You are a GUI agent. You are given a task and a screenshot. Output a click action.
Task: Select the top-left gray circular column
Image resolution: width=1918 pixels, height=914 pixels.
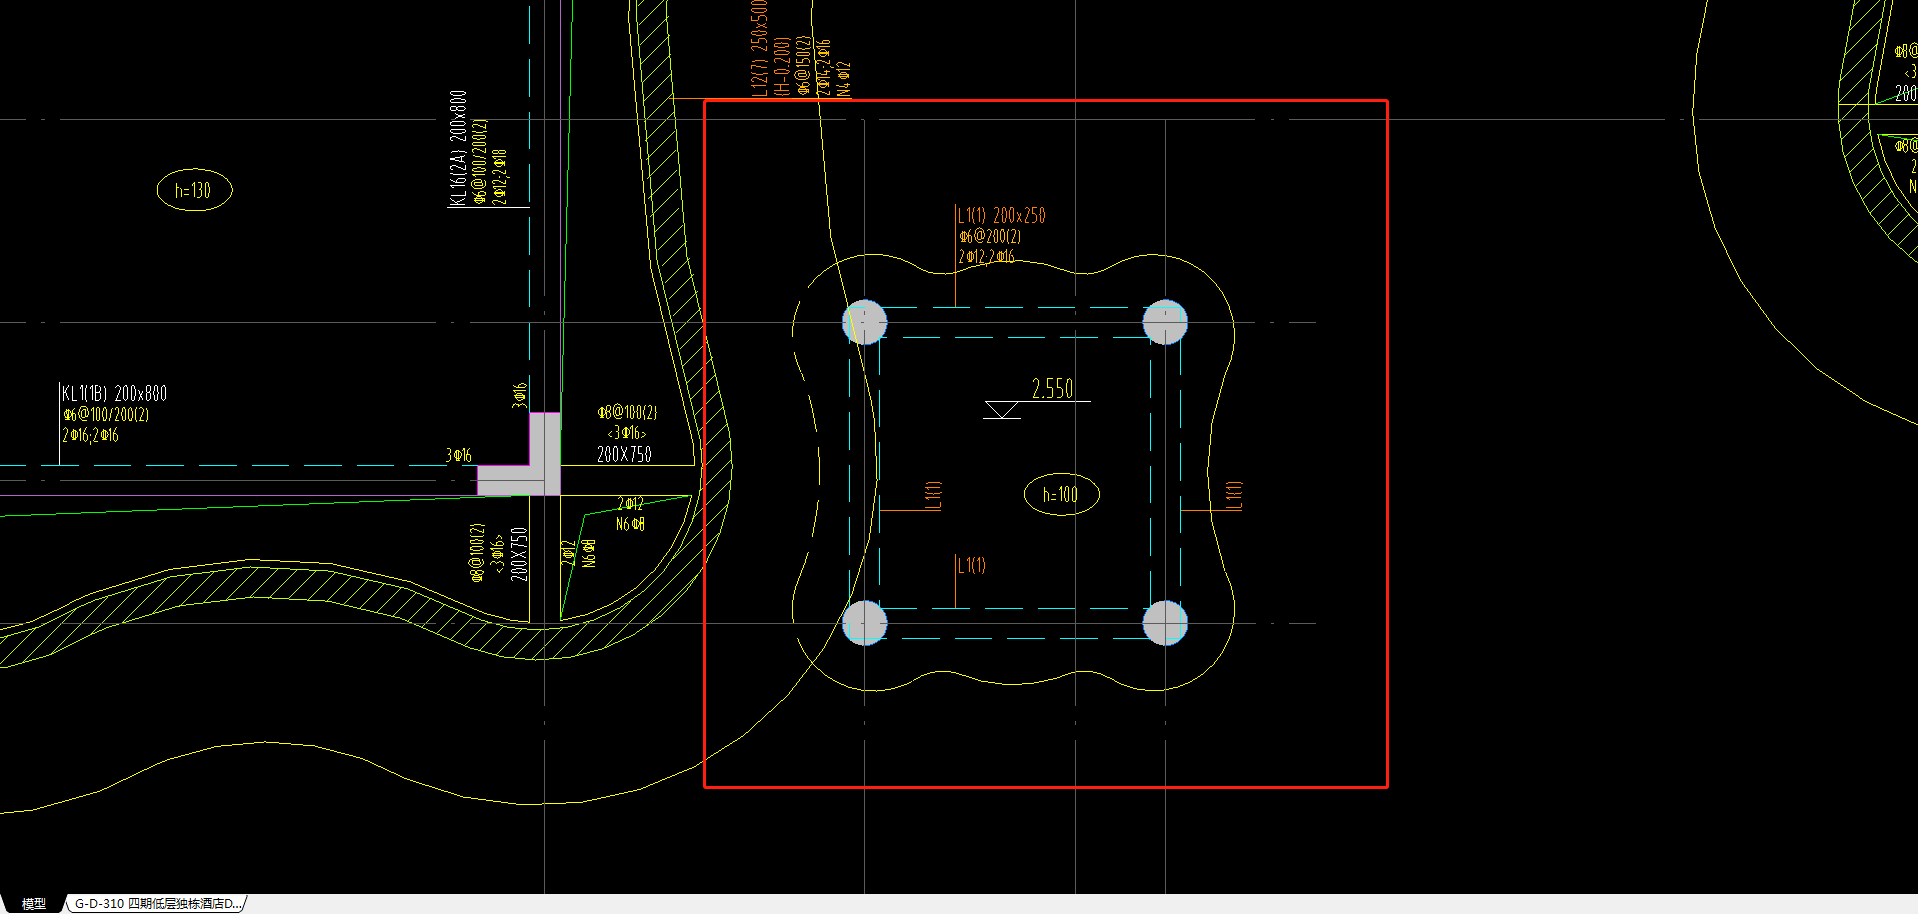(865, 322)
